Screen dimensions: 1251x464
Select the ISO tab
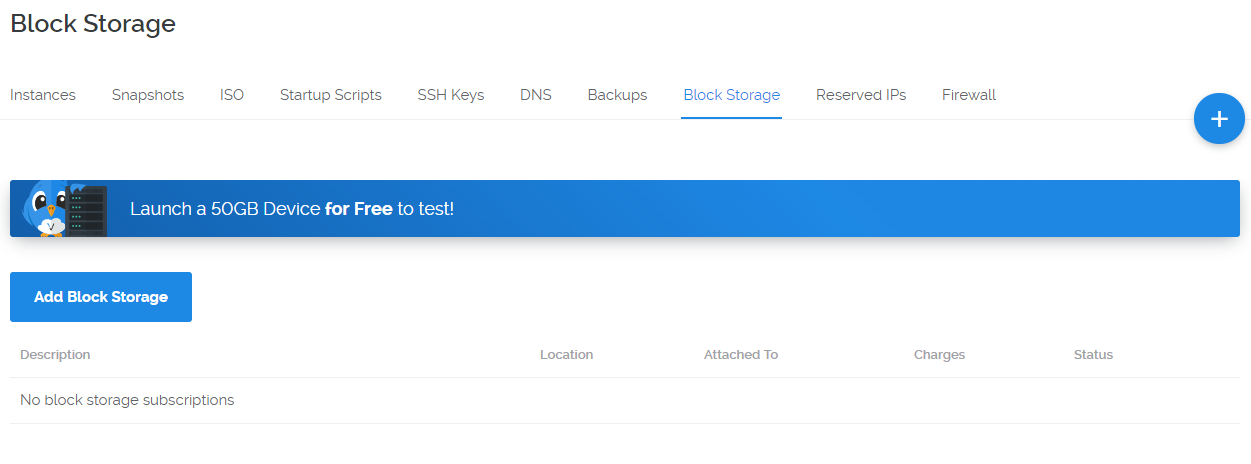coord(232,95)
